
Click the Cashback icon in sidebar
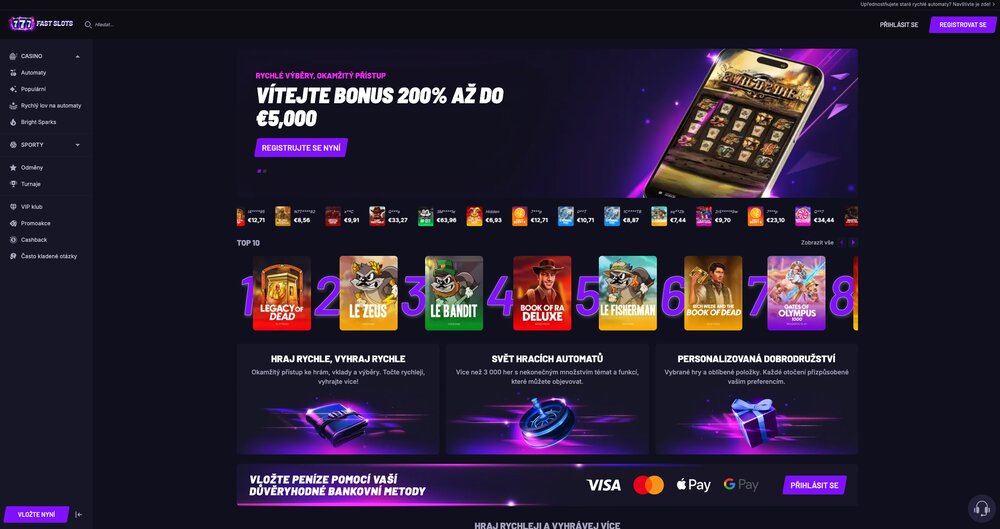(13, 240)
